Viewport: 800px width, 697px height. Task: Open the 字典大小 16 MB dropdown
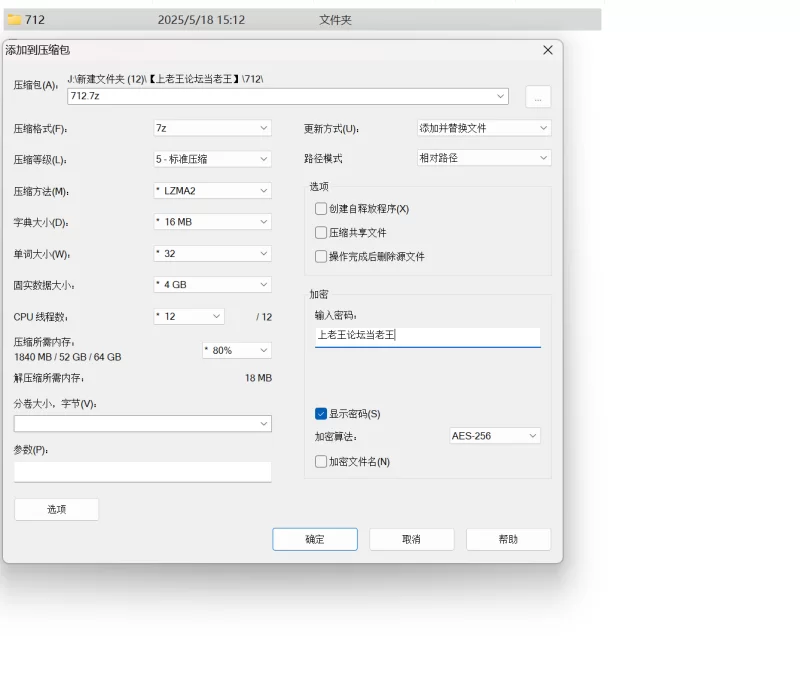(212, 222)
